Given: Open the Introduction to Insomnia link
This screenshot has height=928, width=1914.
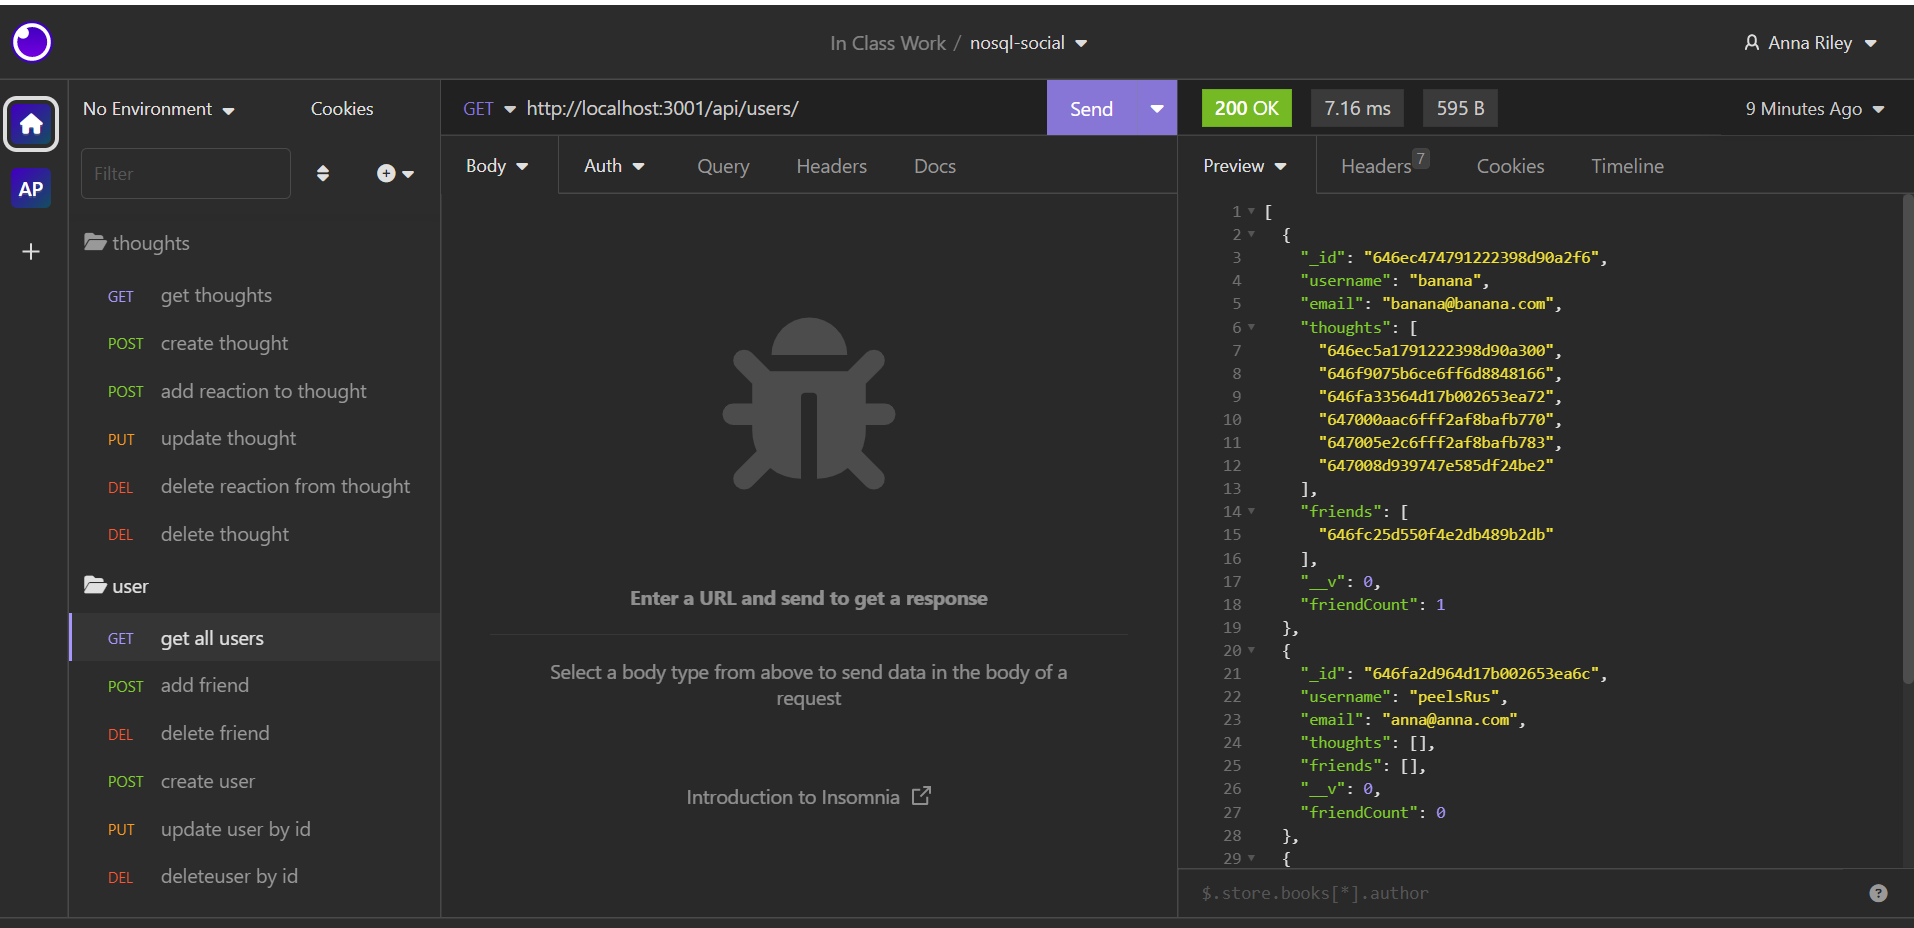Looking at the screenshot, I should coord(793,796).
